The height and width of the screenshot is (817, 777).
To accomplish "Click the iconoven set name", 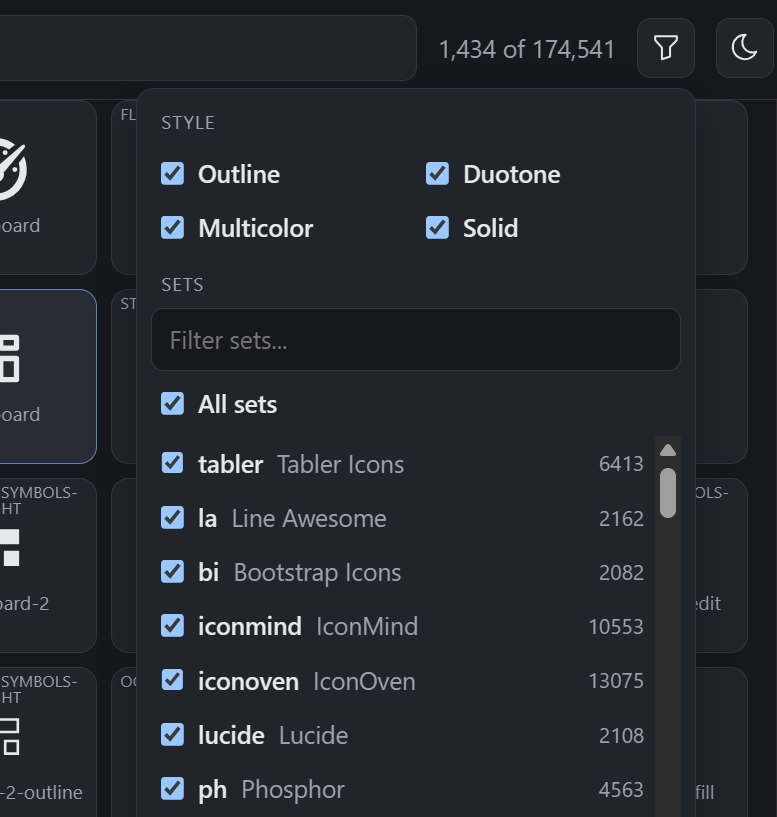I will [248, 682].
